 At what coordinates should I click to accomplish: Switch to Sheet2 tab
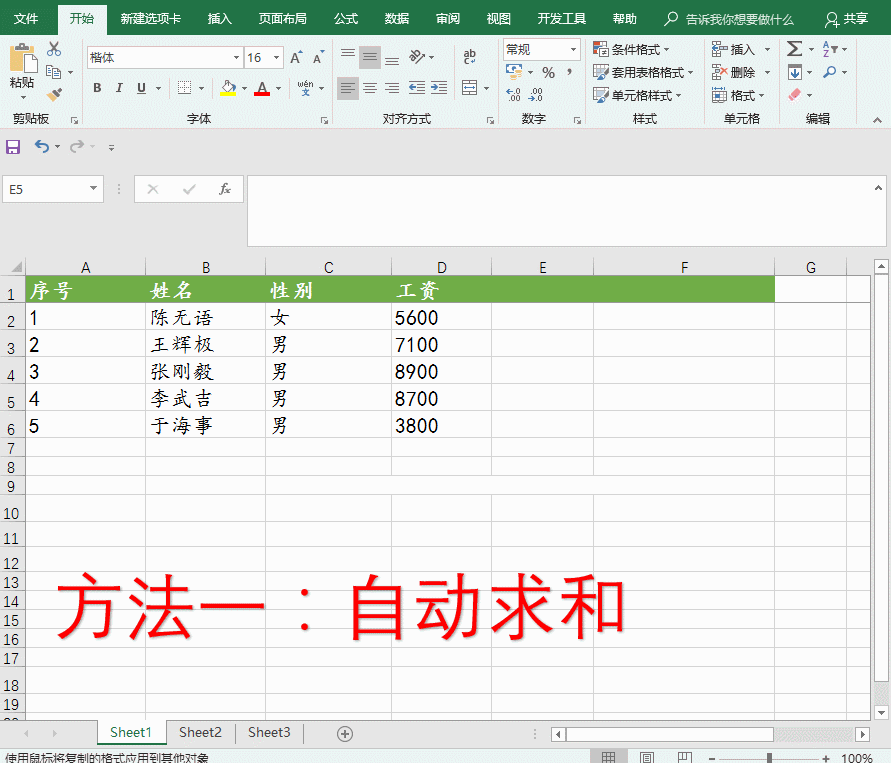[200, 733]
